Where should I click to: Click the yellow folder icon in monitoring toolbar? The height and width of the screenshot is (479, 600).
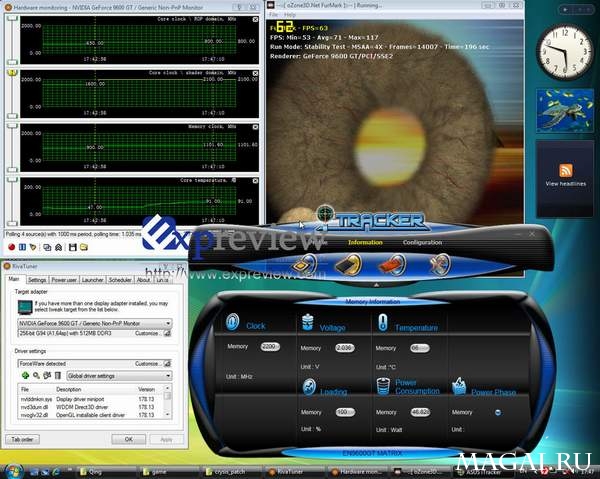pyautogui.click(x=84, y=247)
